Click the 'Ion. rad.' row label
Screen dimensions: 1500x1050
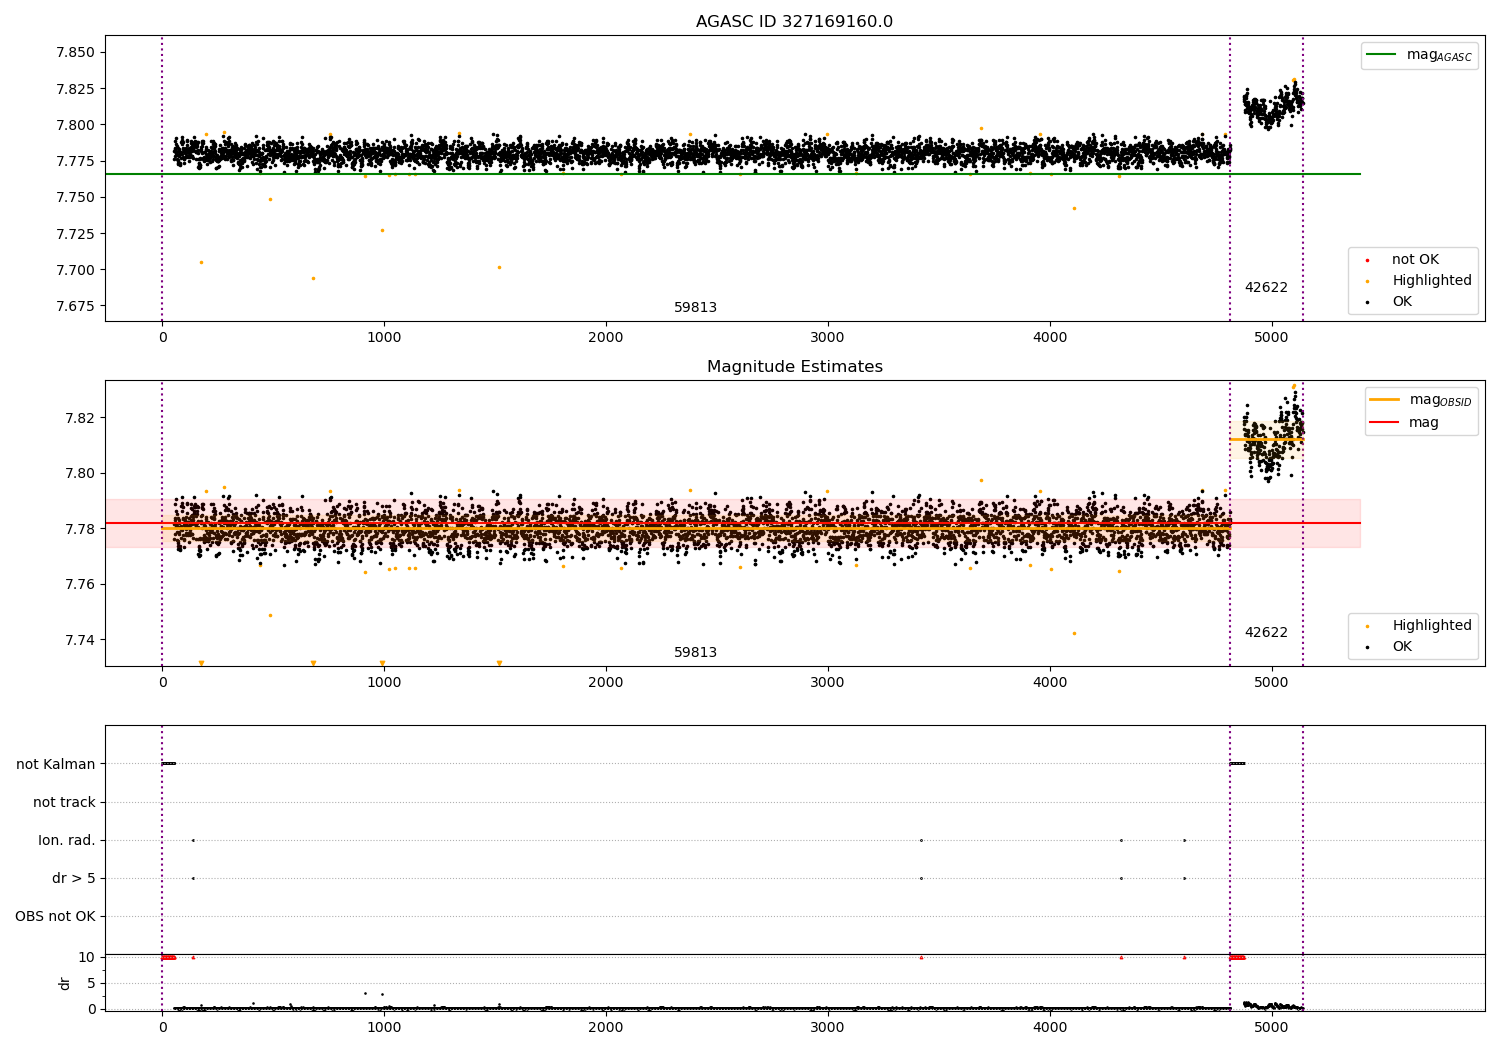(67, 840)
